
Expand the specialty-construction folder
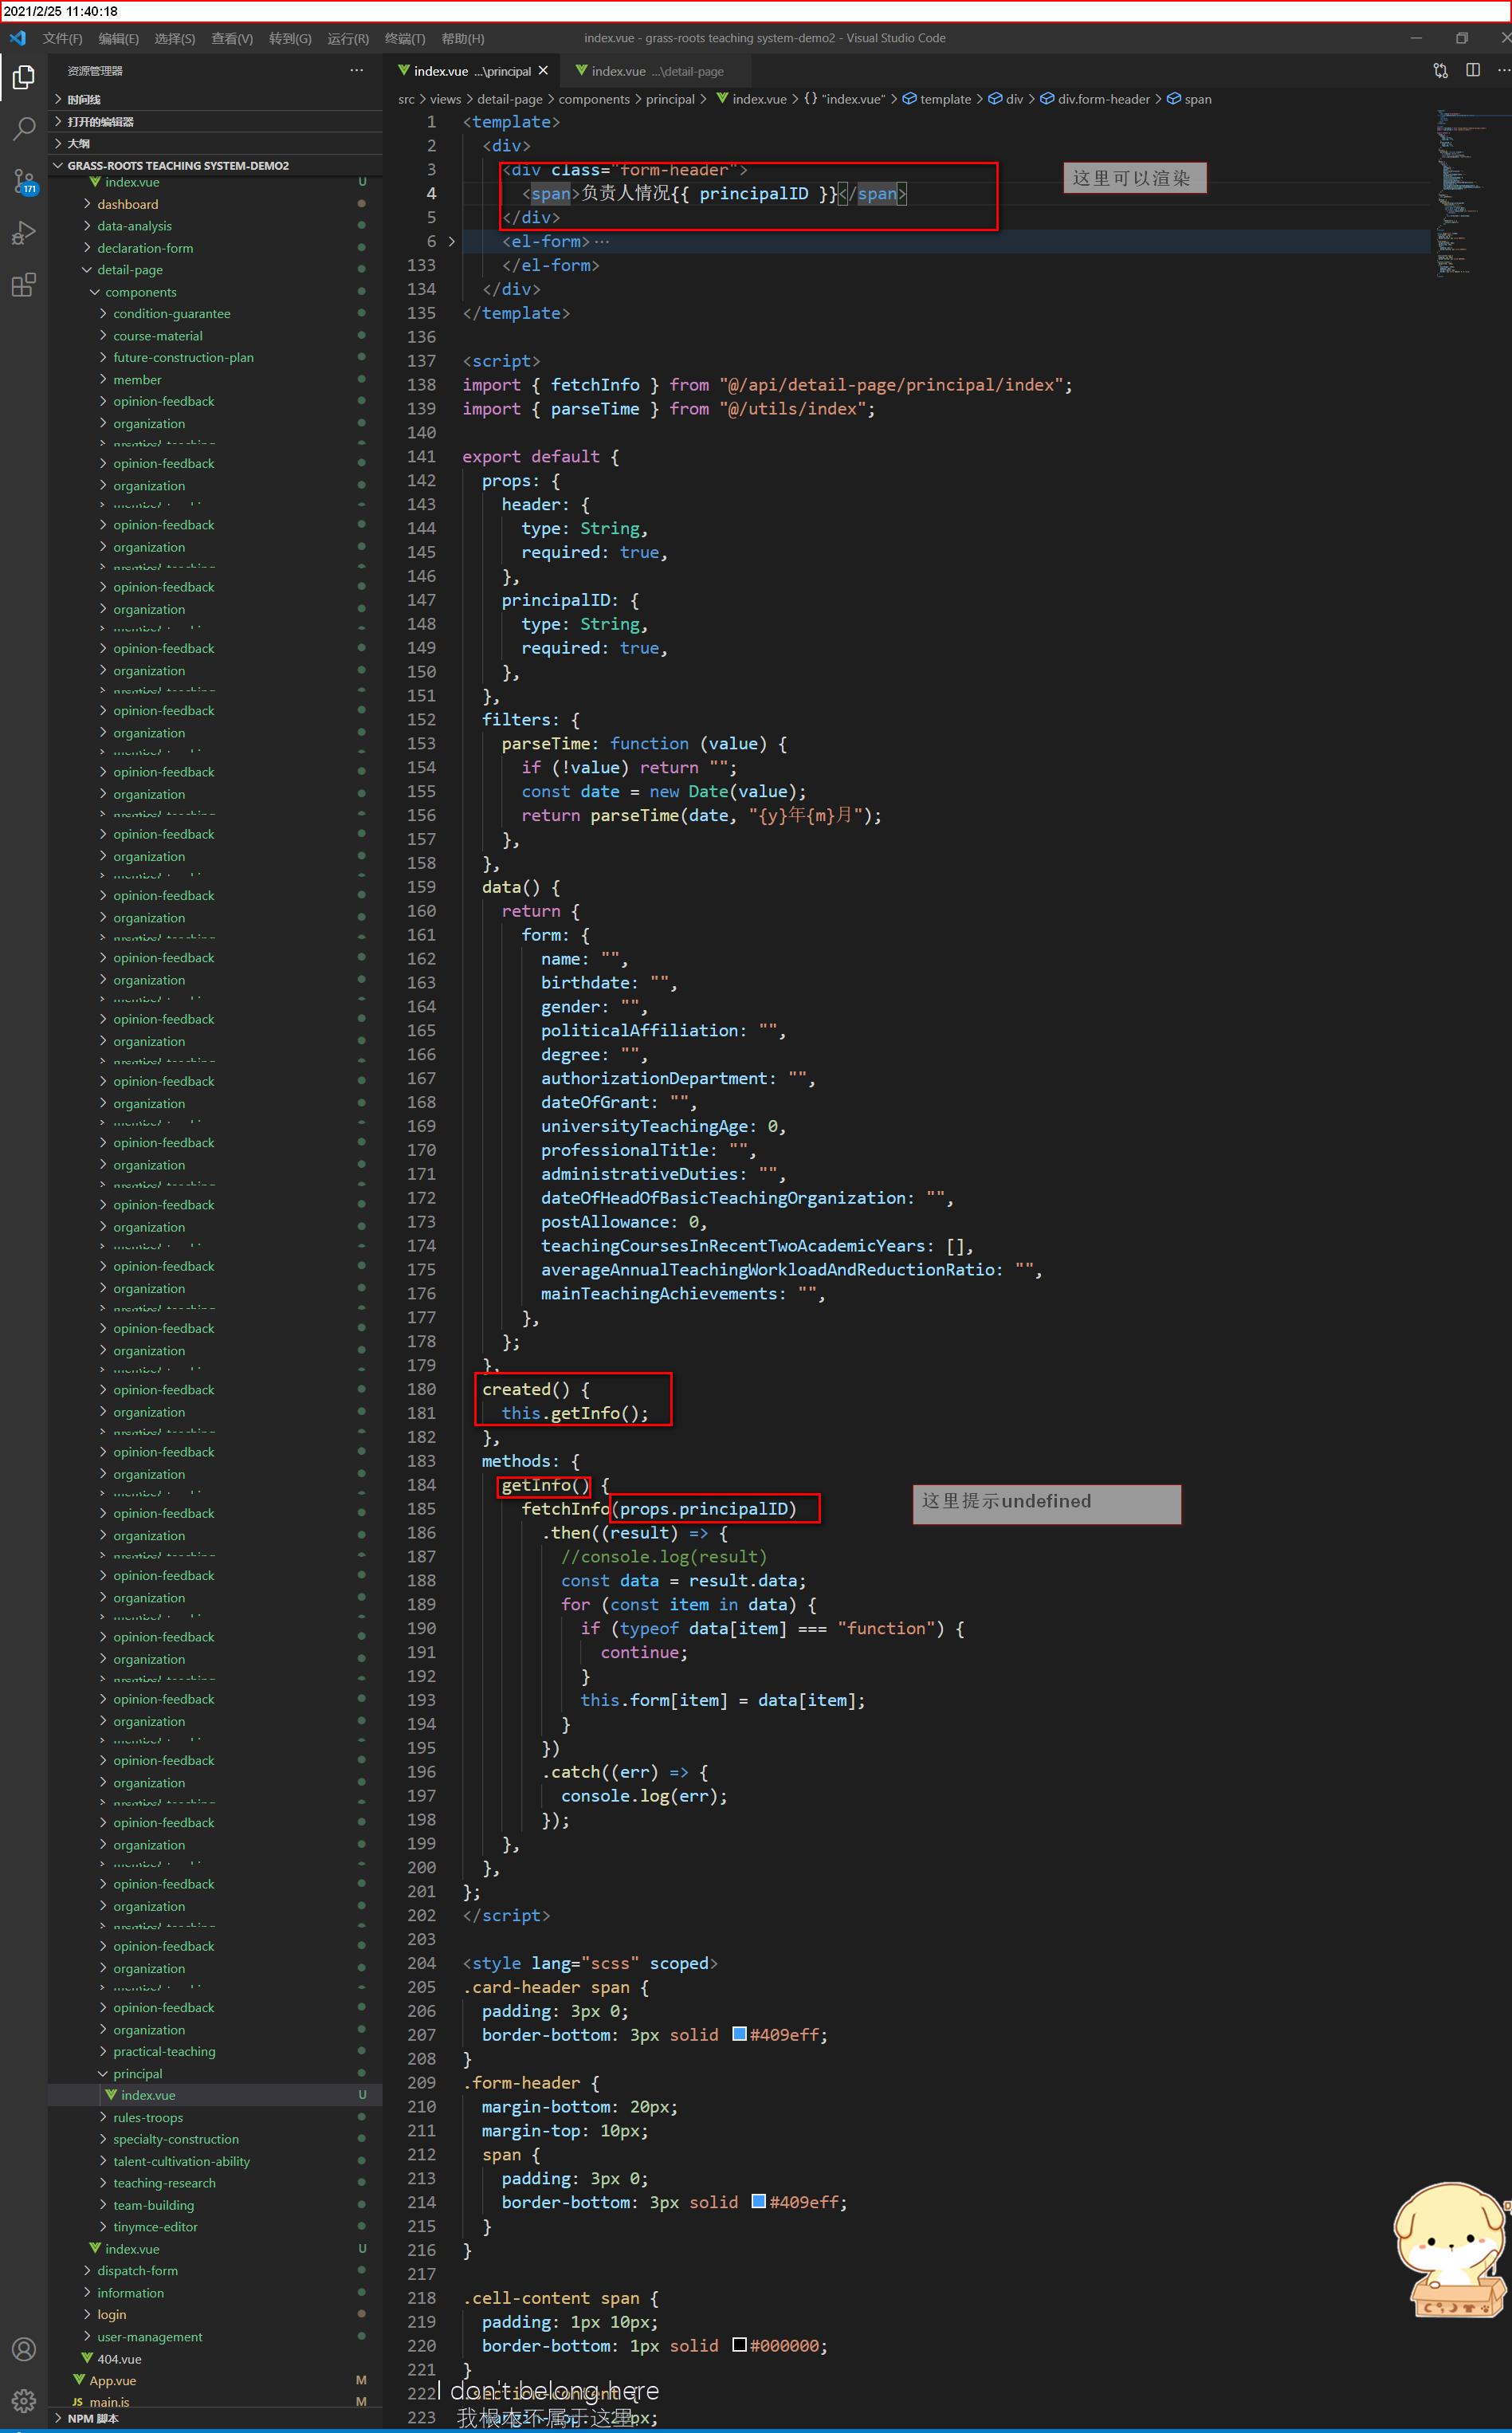pos(215,2140)
